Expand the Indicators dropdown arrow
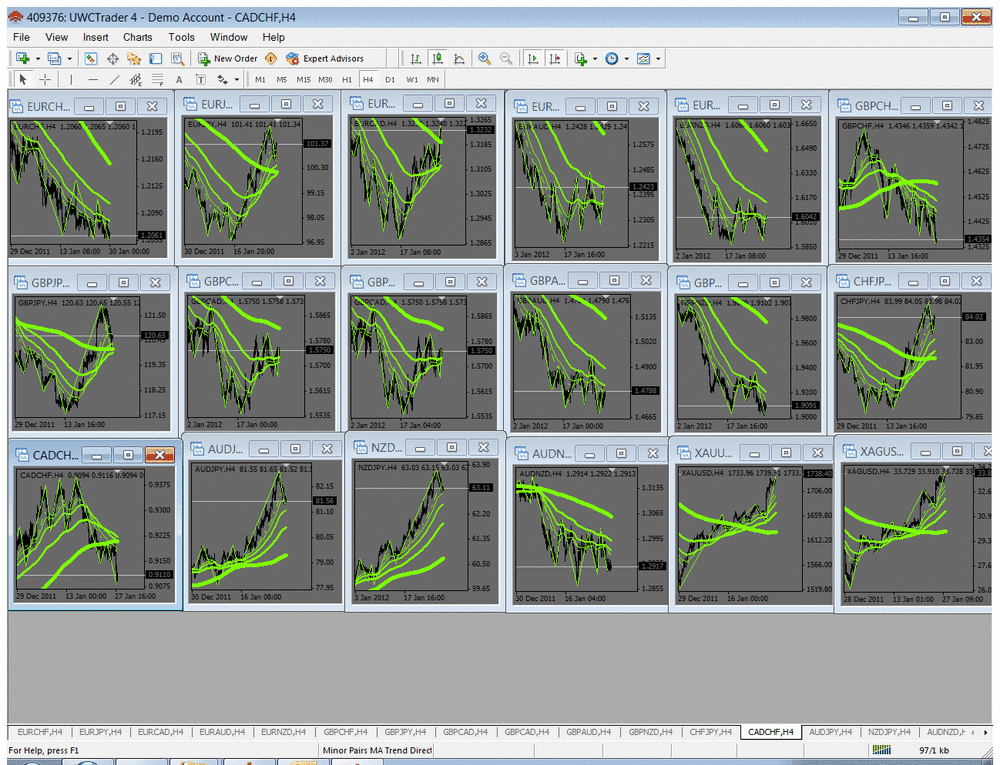The image size is (1000, 765). tap(595, 59)
